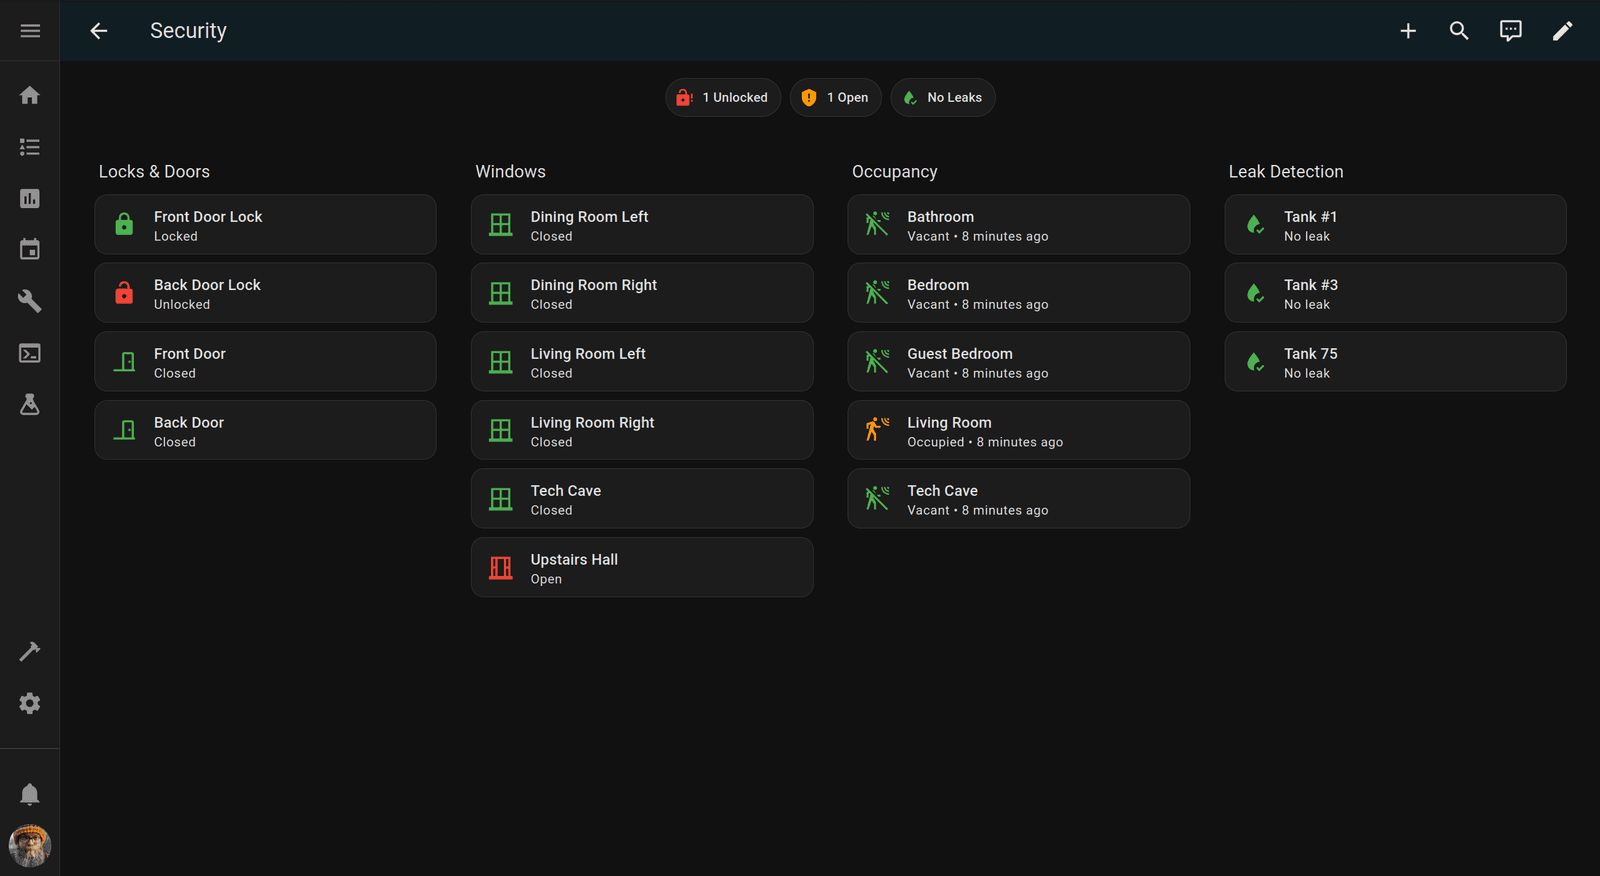Open notifications bell icon
Viewport: 1600px width, 876px height.
(x=30, y=794)
